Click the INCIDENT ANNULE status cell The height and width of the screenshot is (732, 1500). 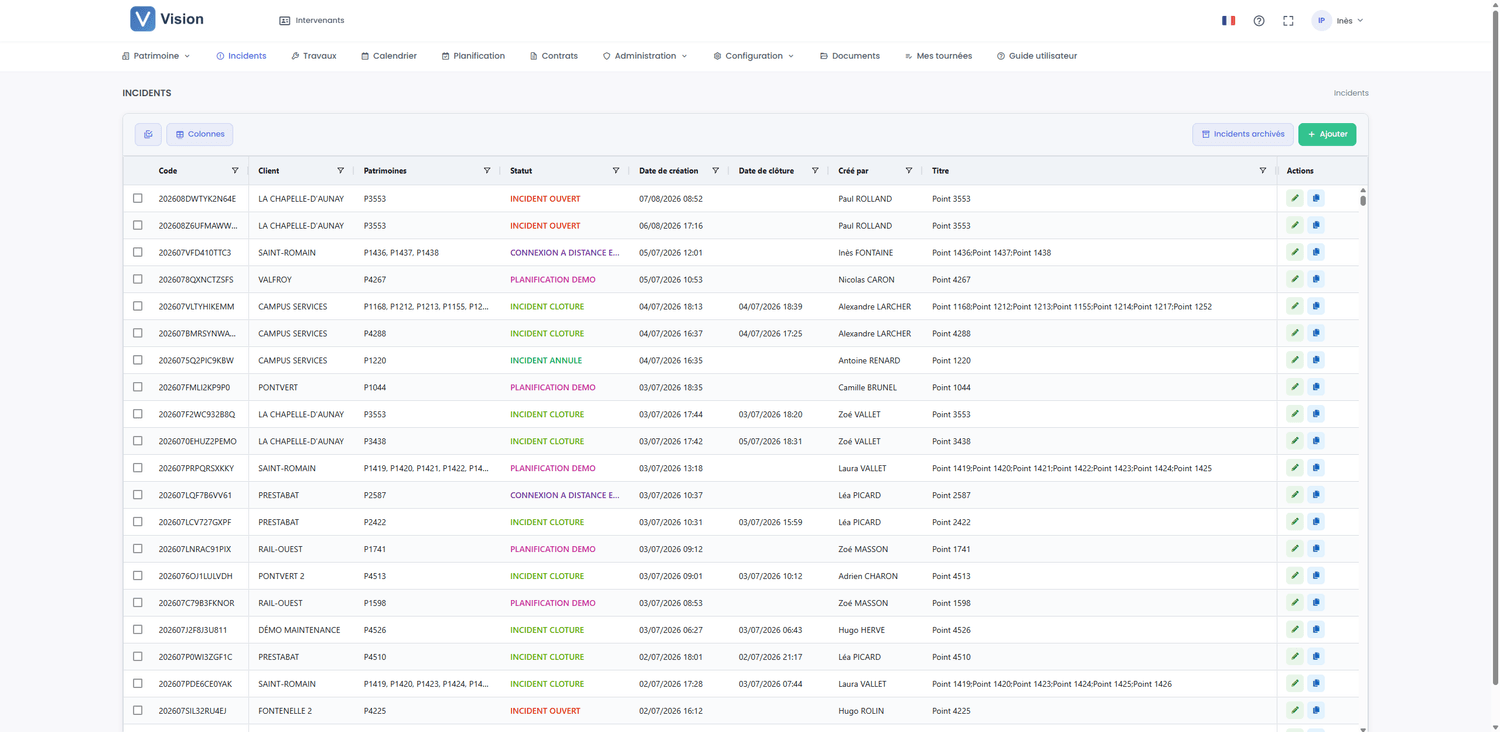pos(546,360)
